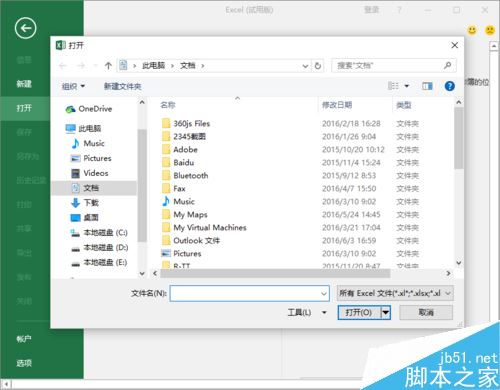The height and width of the screenshot is (390, 500).
Task: Click the Excel backstage back arrow
Action: point(25,28)
